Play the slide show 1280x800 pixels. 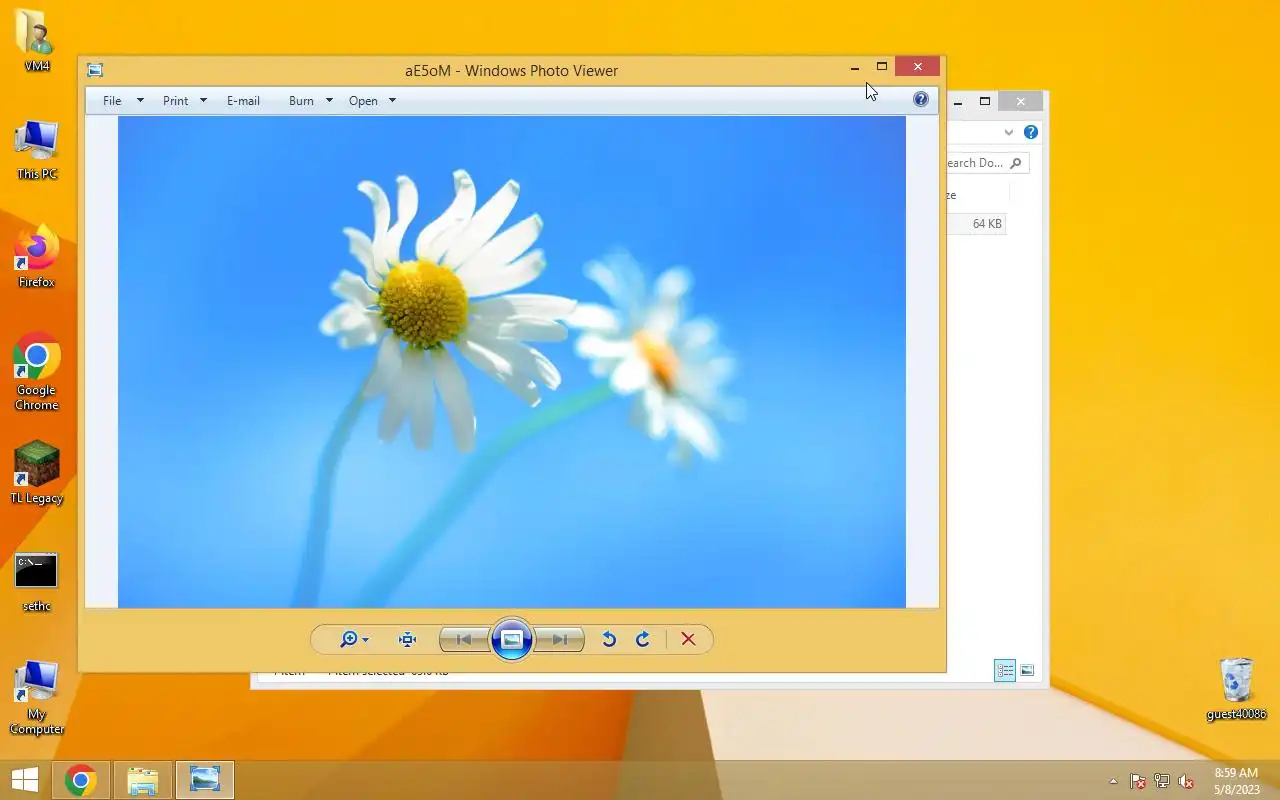click(511, 640)
